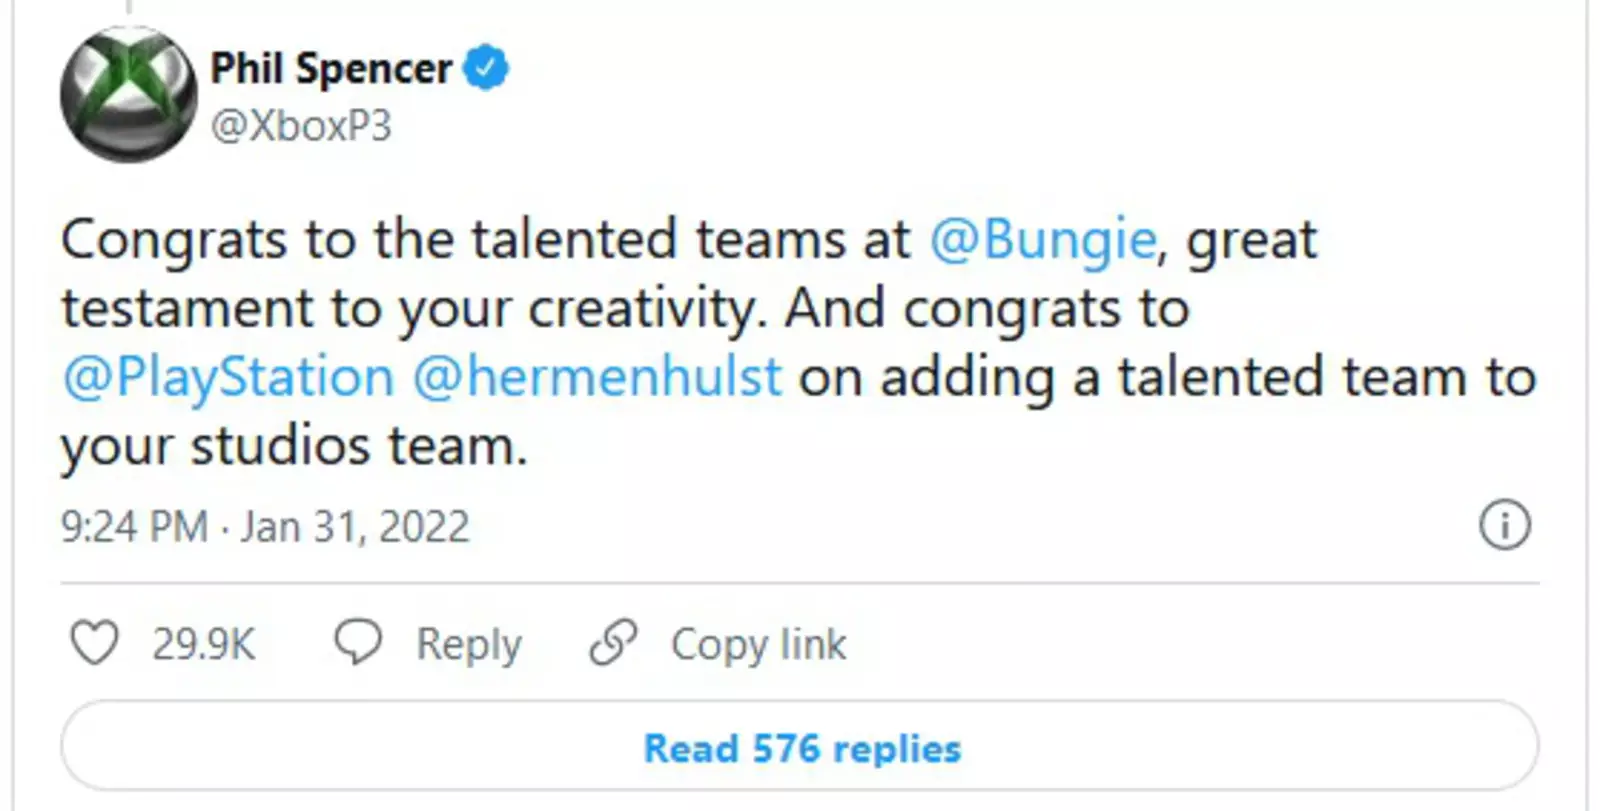Click 'Congrats to the talented teams at' text
Viewport: 1600px width, 811px height.
486,240
